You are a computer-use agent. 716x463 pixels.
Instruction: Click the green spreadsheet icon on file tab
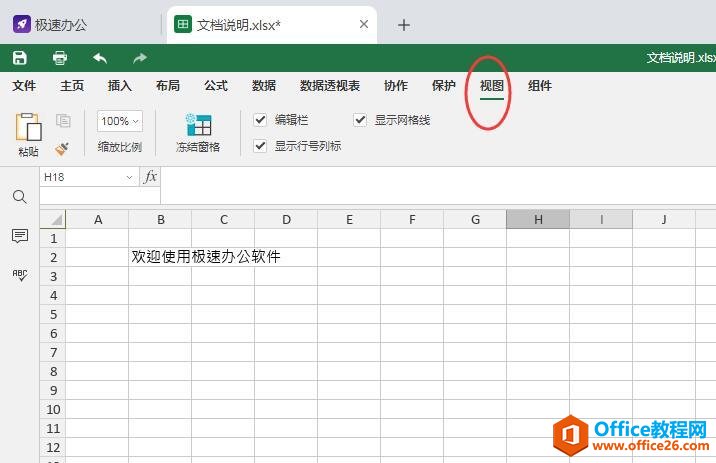(x=183, y=24)
